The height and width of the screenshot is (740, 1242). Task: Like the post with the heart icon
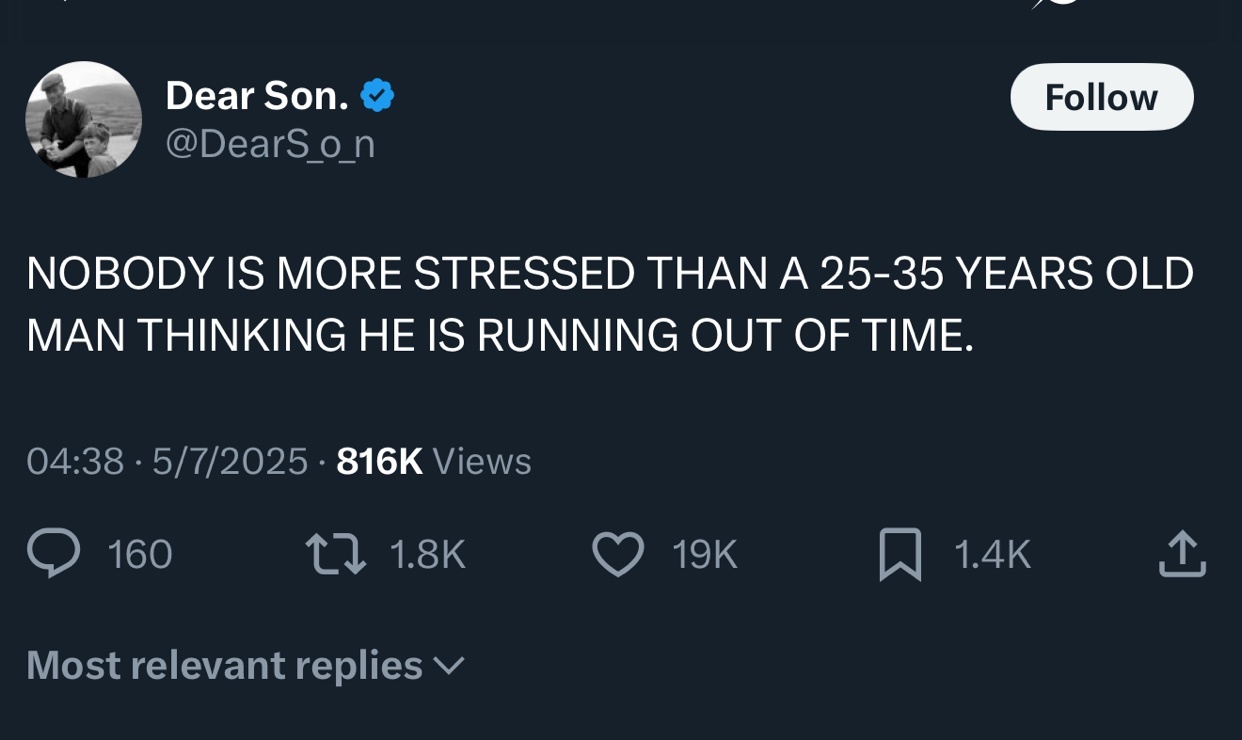click(x=618, y=554)
